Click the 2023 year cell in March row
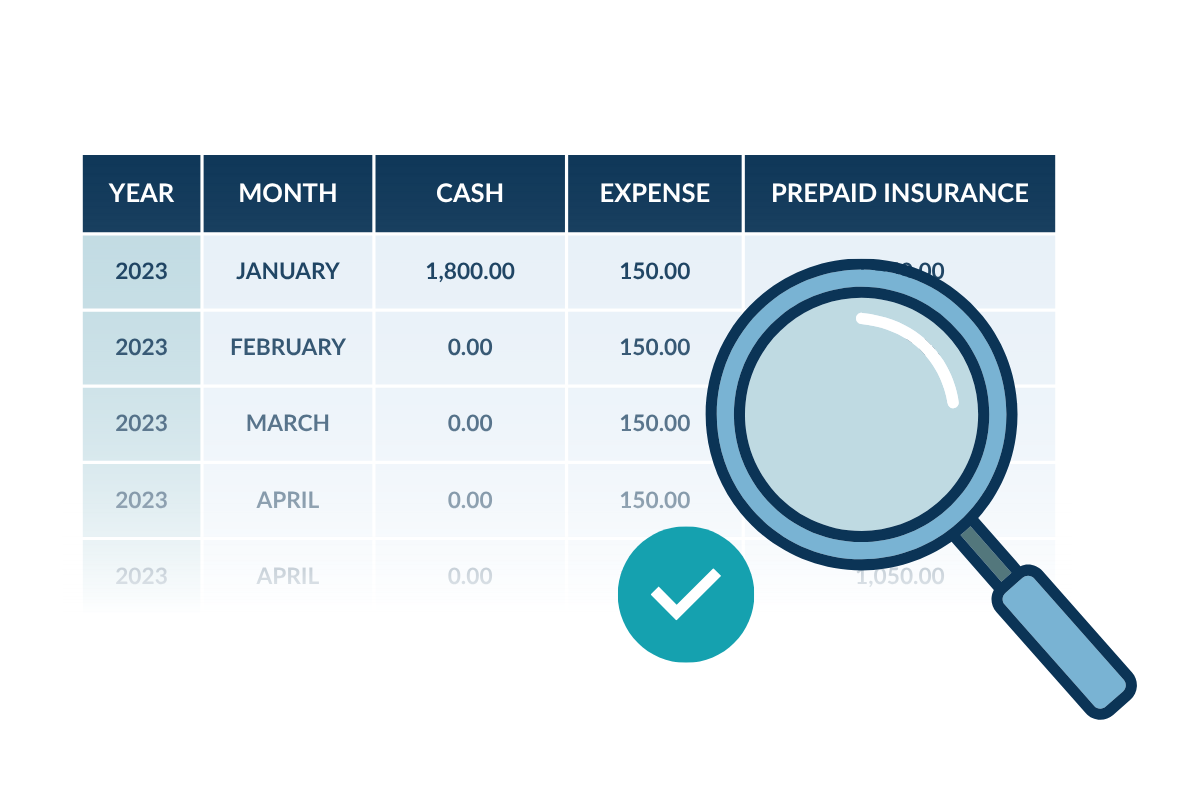Viewport: 1200px width, 800px height. point(141,423)
